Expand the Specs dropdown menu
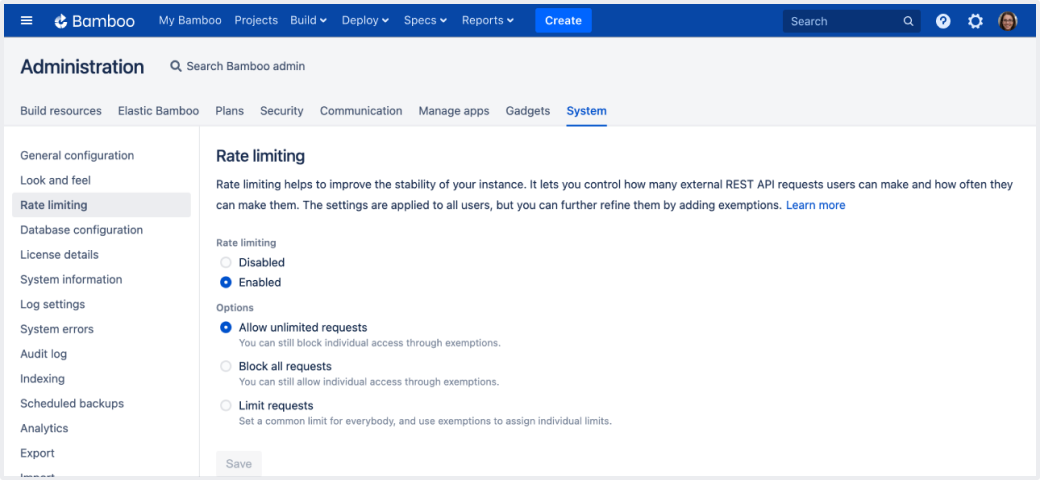Screen dimensions: 1040x480 point(425,21)
